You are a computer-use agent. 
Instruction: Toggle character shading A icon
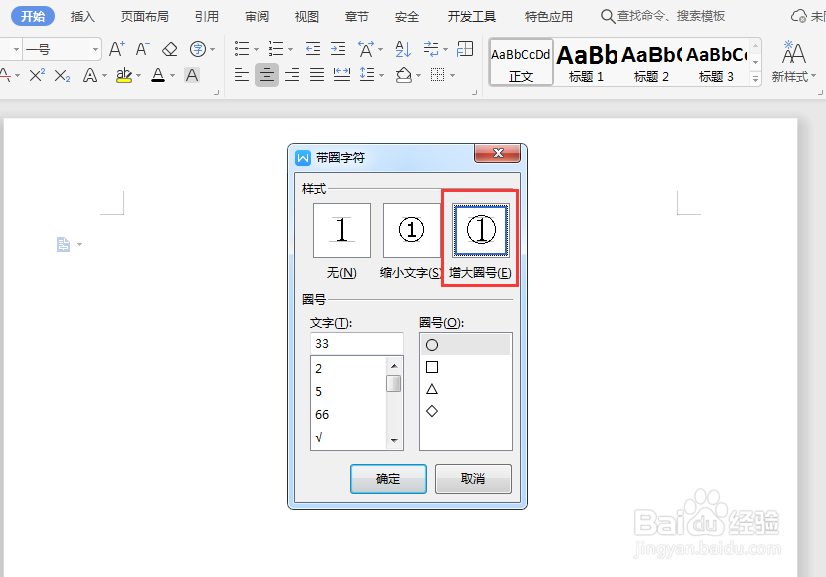click(192, 75)
